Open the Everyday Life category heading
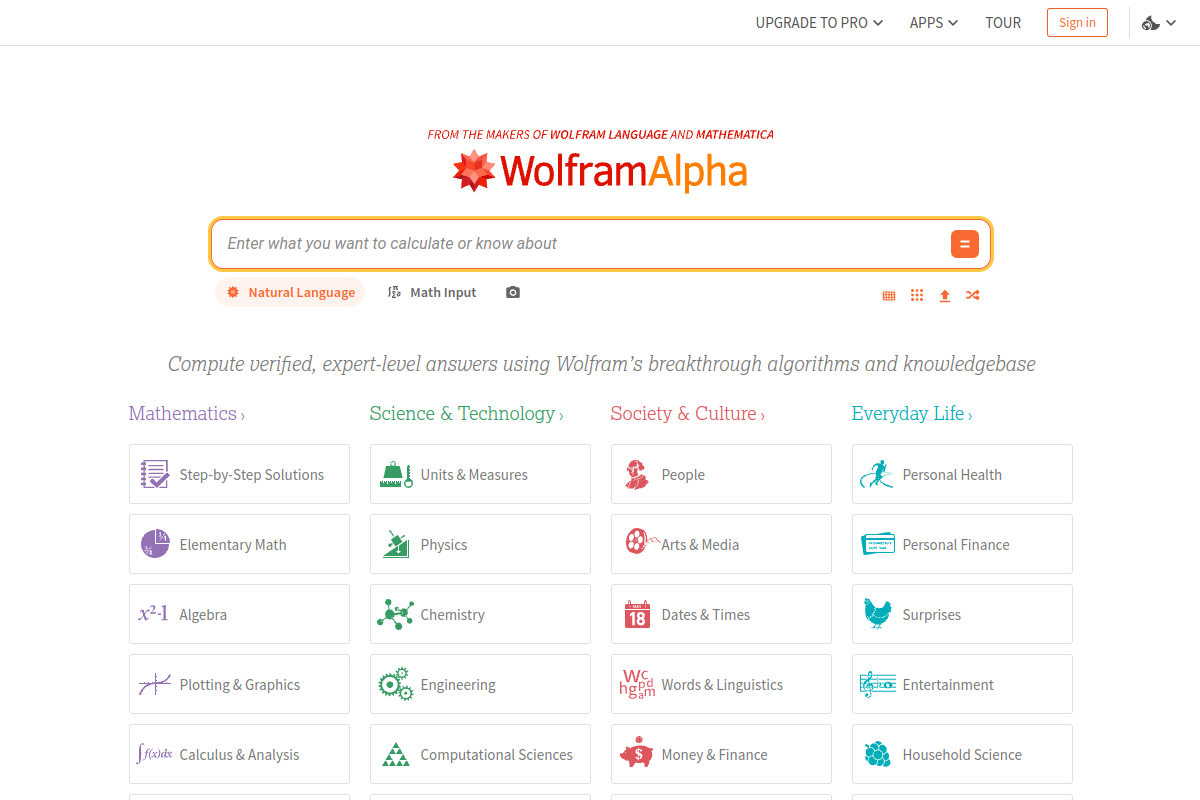The image size is (1200, 800). [x=912, y=413]
